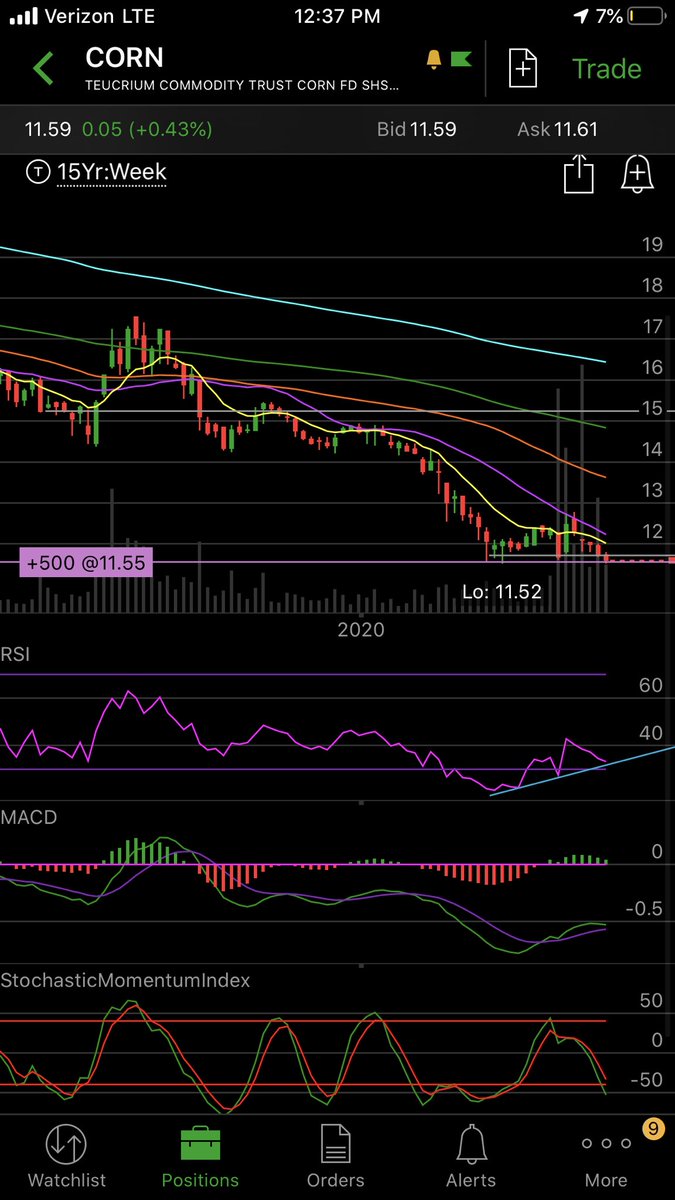Change the 15Yr:Week timeframe selector
This screenshot has height=1200, width=675.
point(111,172)
